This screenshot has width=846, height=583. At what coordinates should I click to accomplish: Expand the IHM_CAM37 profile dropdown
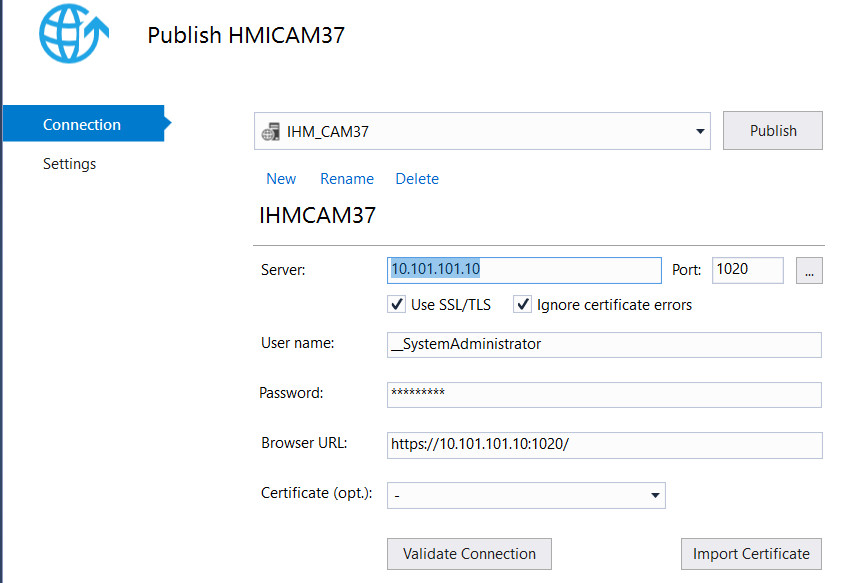pyautogui.click(x=697, y=131)
